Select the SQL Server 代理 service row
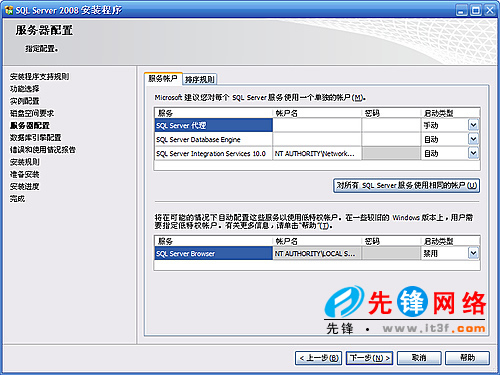The image size is (500, 375). [214, 125]
